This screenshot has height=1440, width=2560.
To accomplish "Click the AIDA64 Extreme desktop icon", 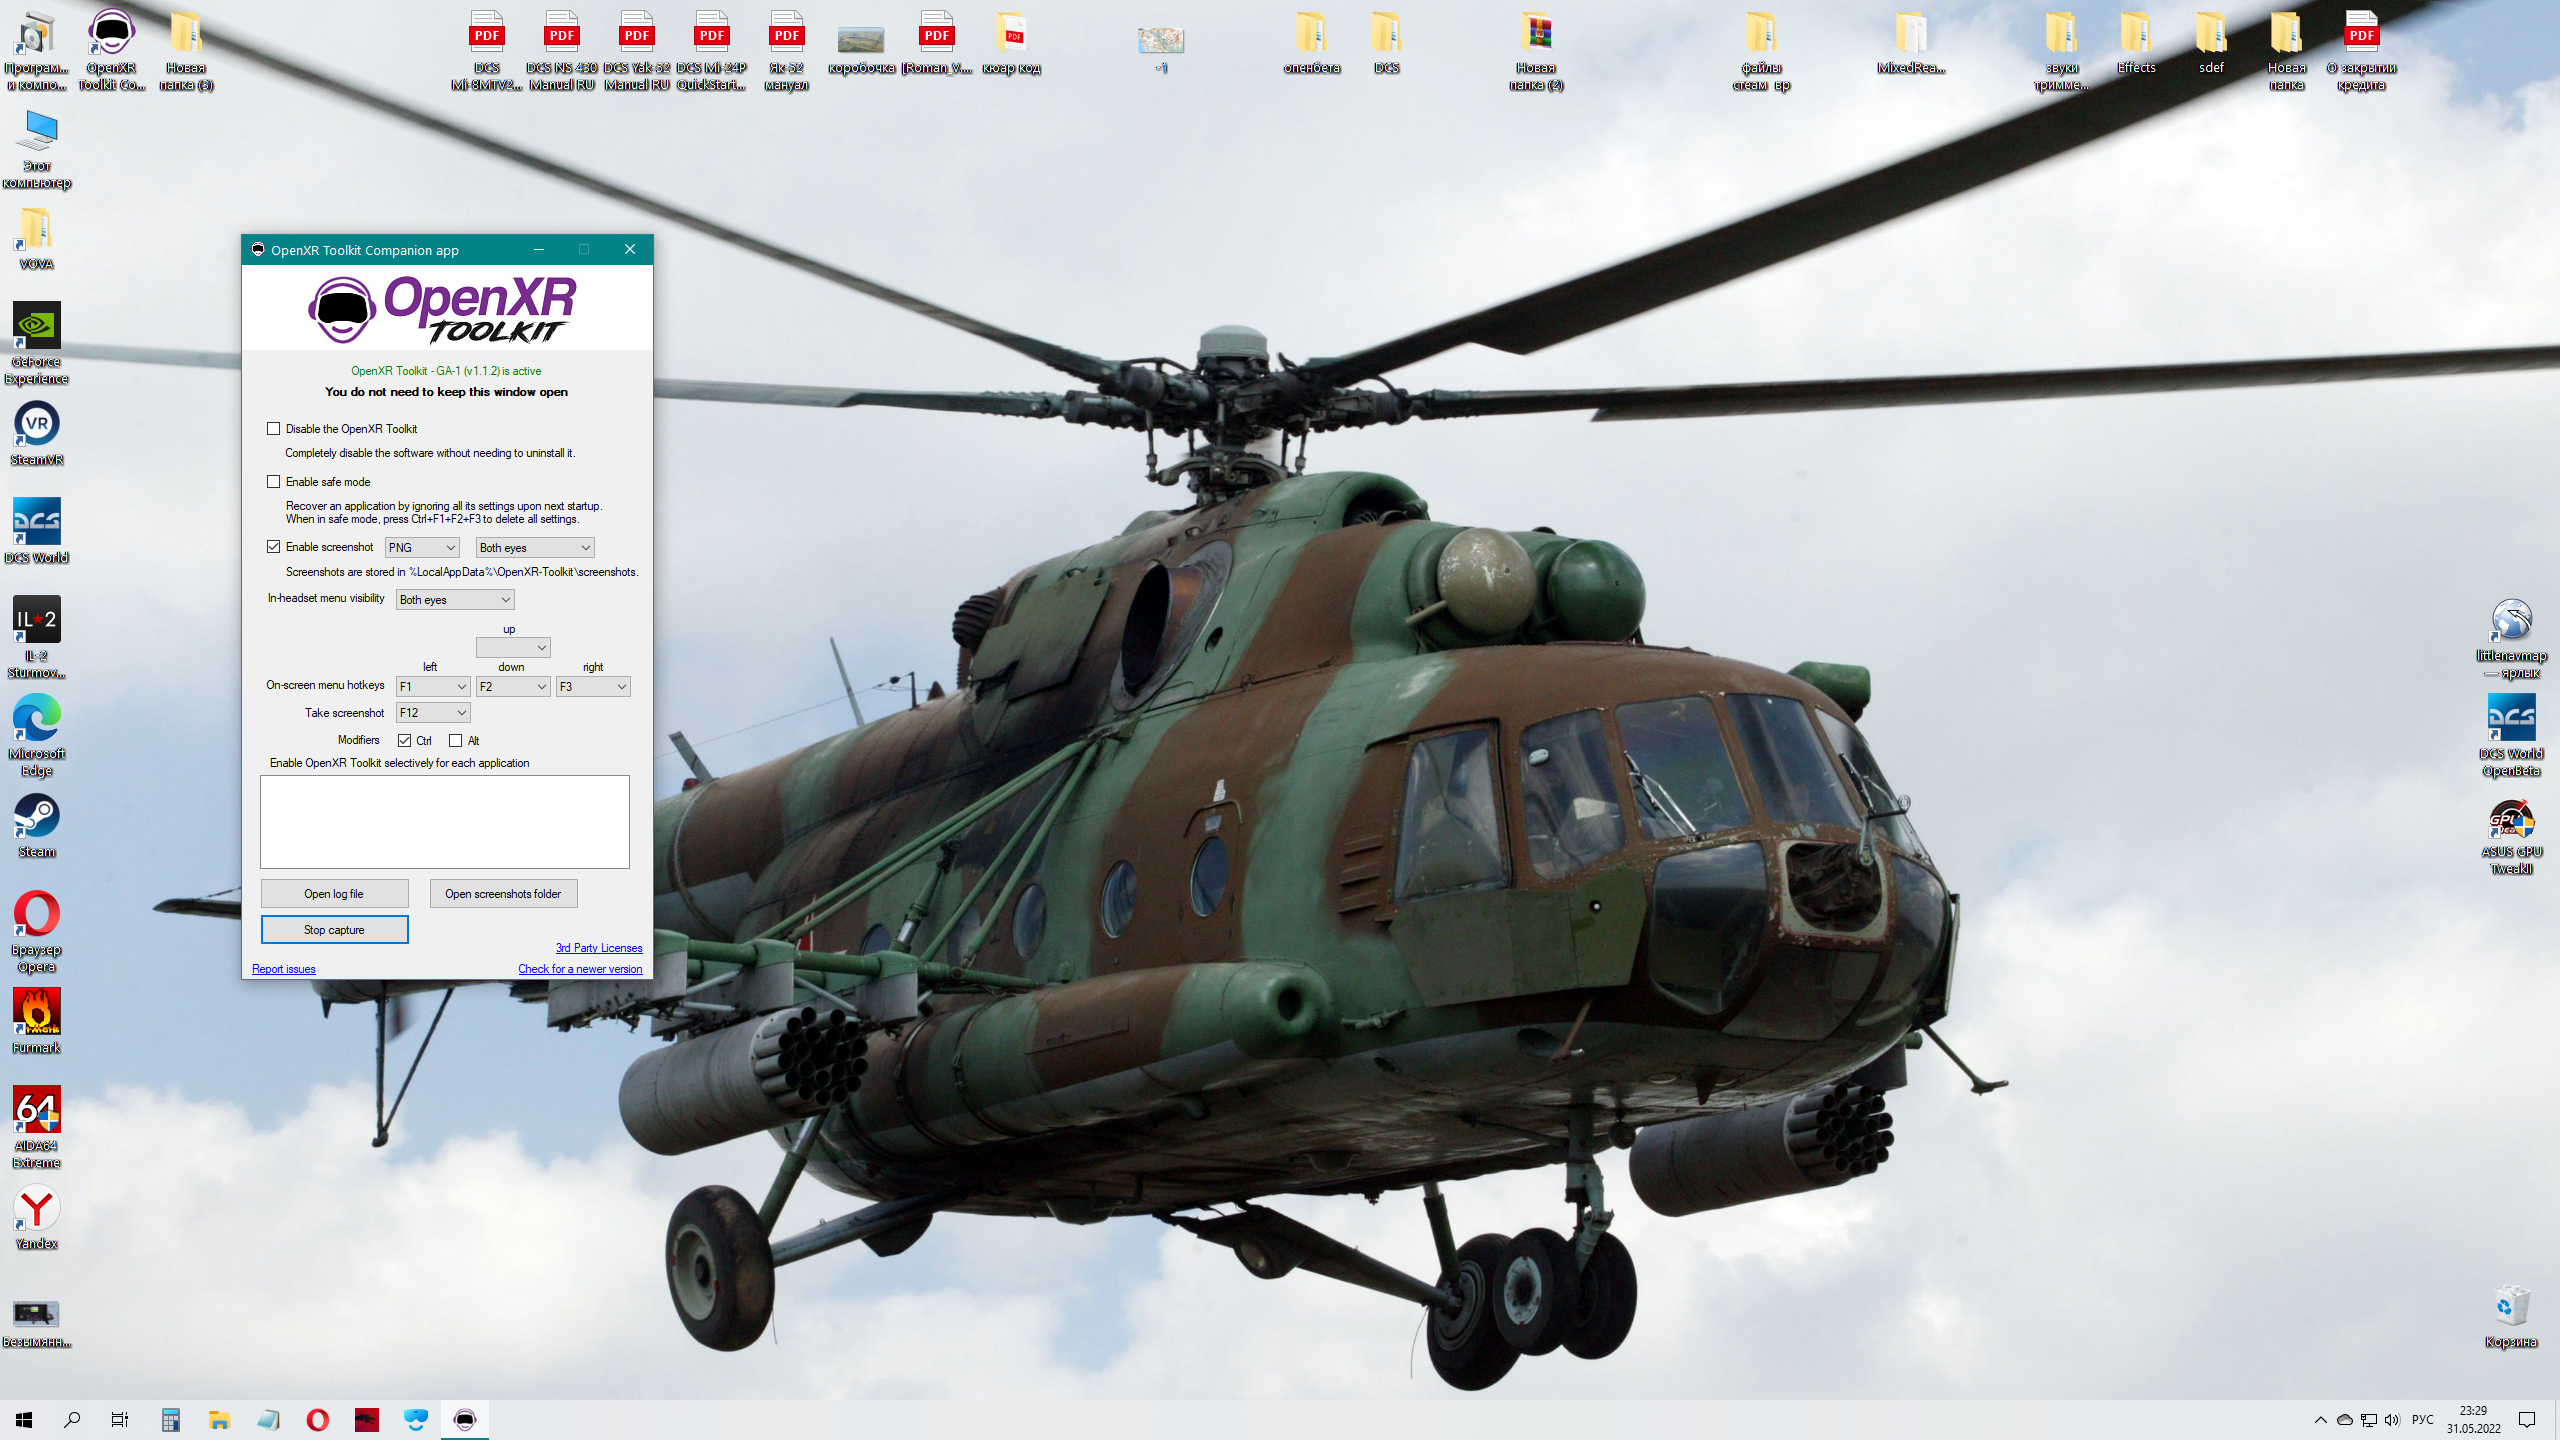I will 37,1127.
